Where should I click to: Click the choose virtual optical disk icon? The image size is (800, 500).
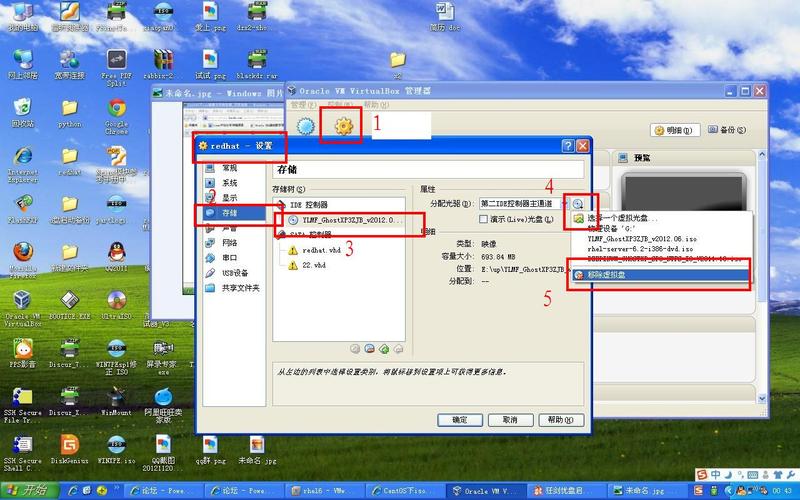coord(578,203)
